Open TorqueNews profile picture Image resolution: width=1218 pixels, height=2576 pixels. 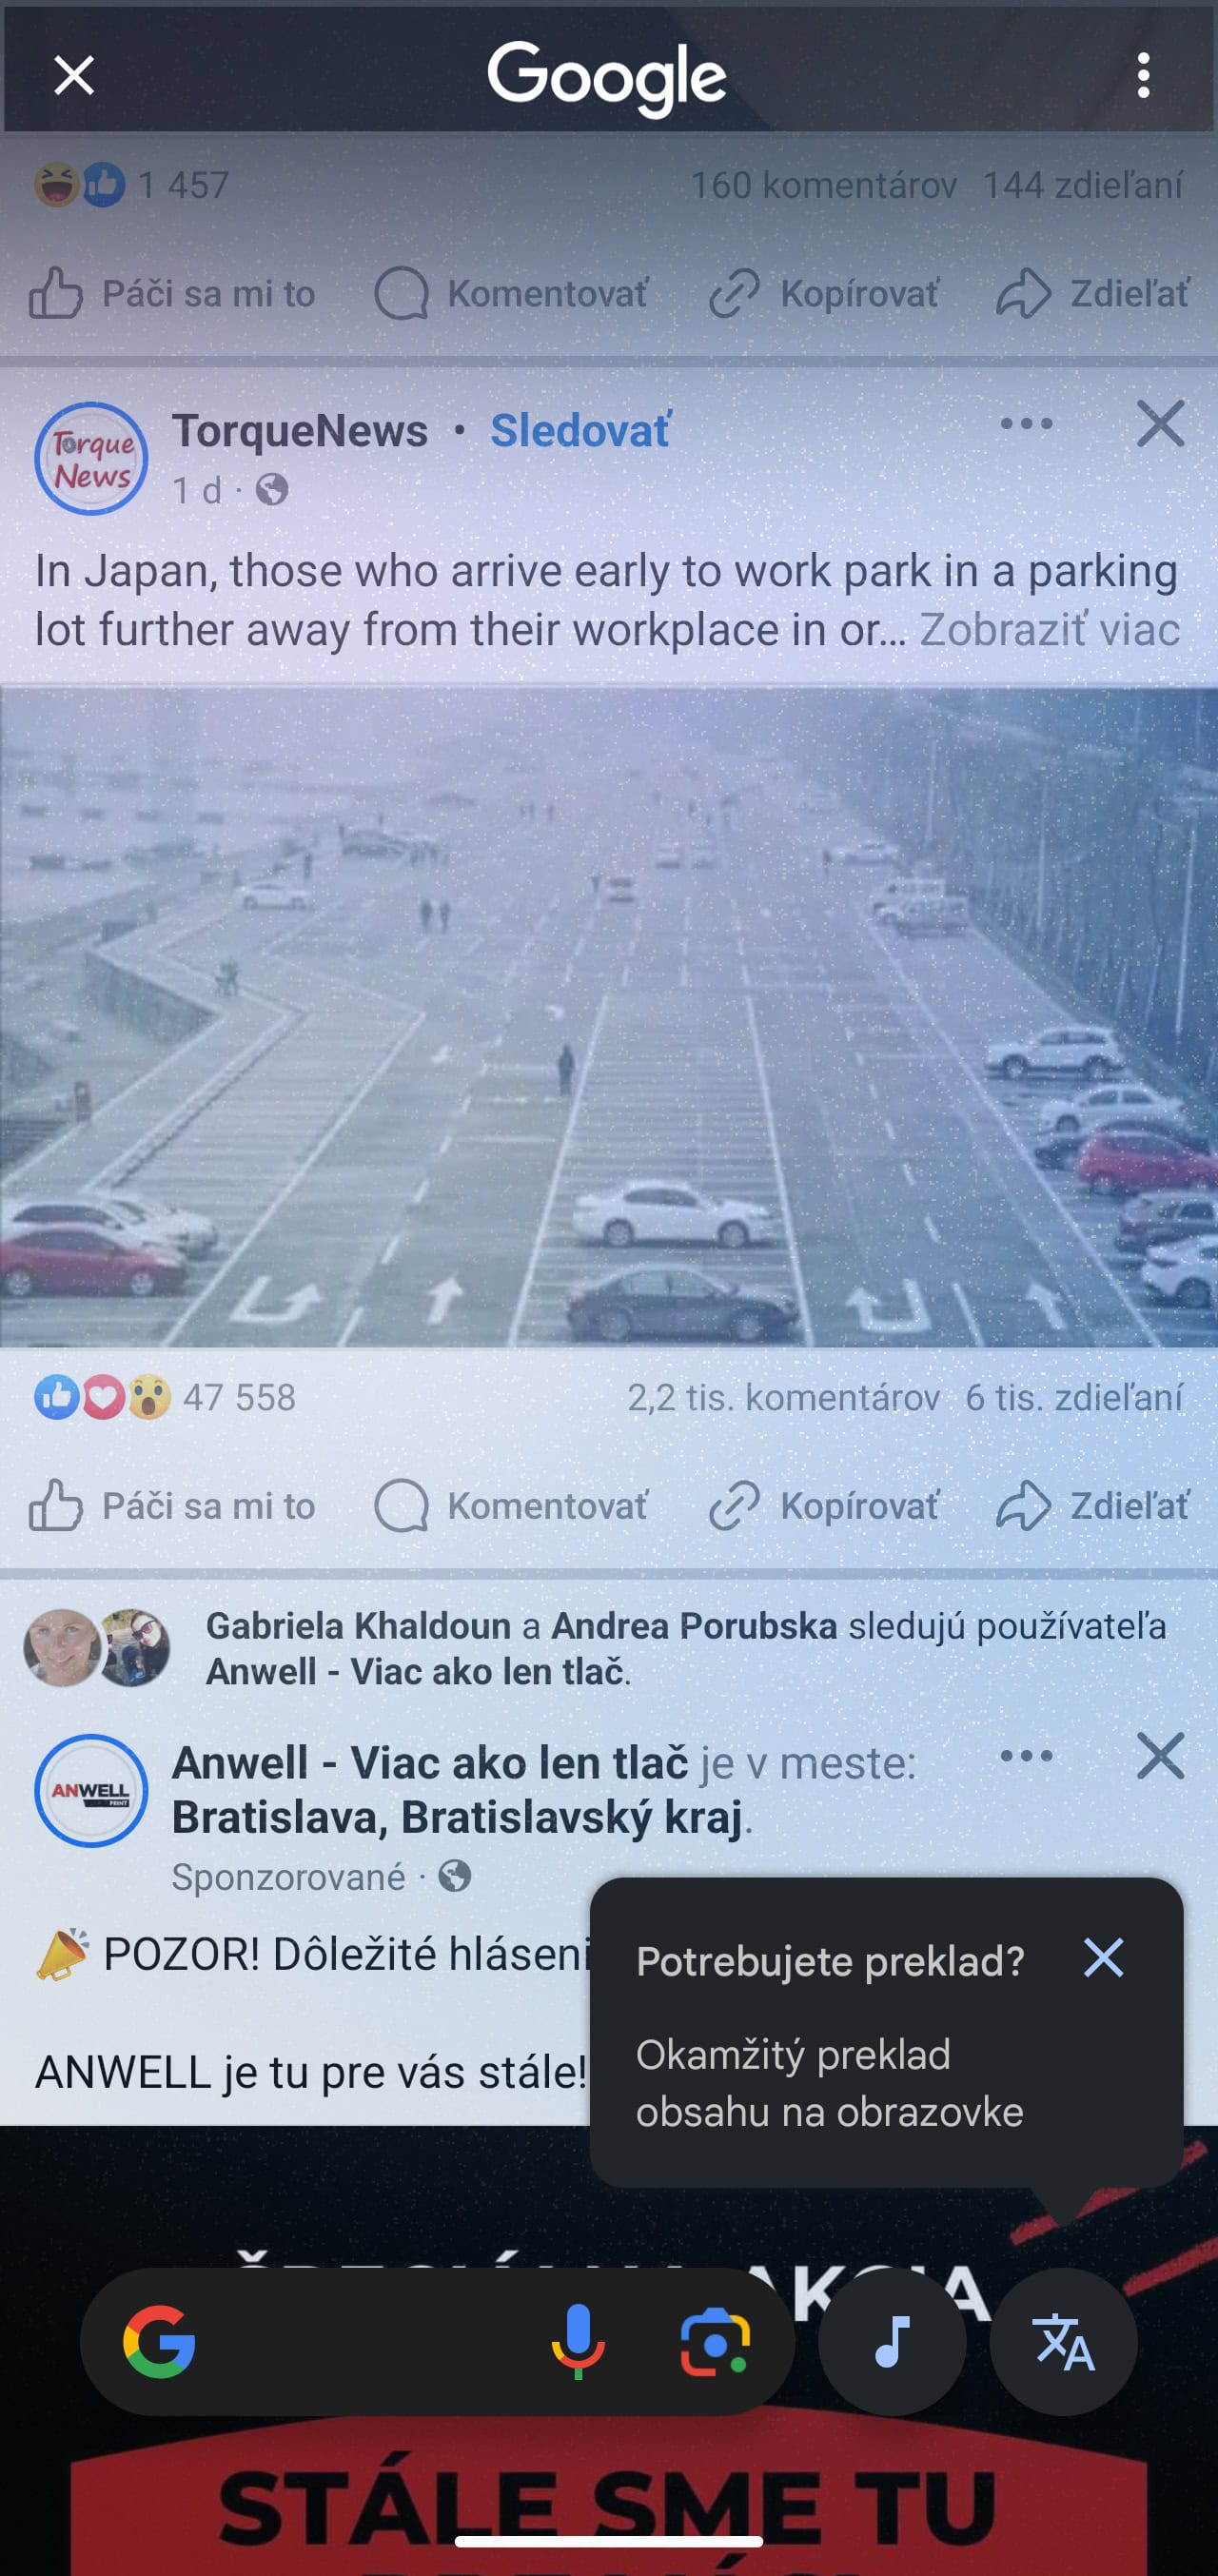91,458
